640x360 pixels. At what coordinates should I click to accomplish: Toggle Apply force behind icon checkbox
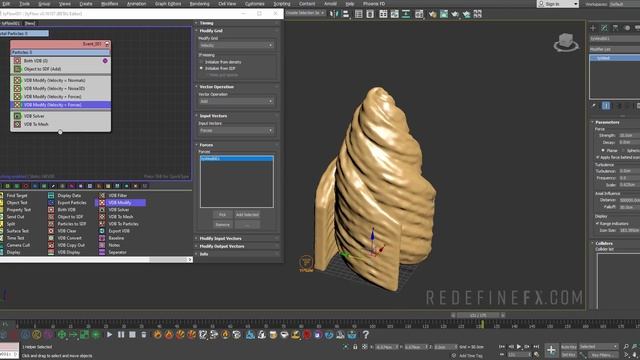pyautogui.click(x=598, y=157)
